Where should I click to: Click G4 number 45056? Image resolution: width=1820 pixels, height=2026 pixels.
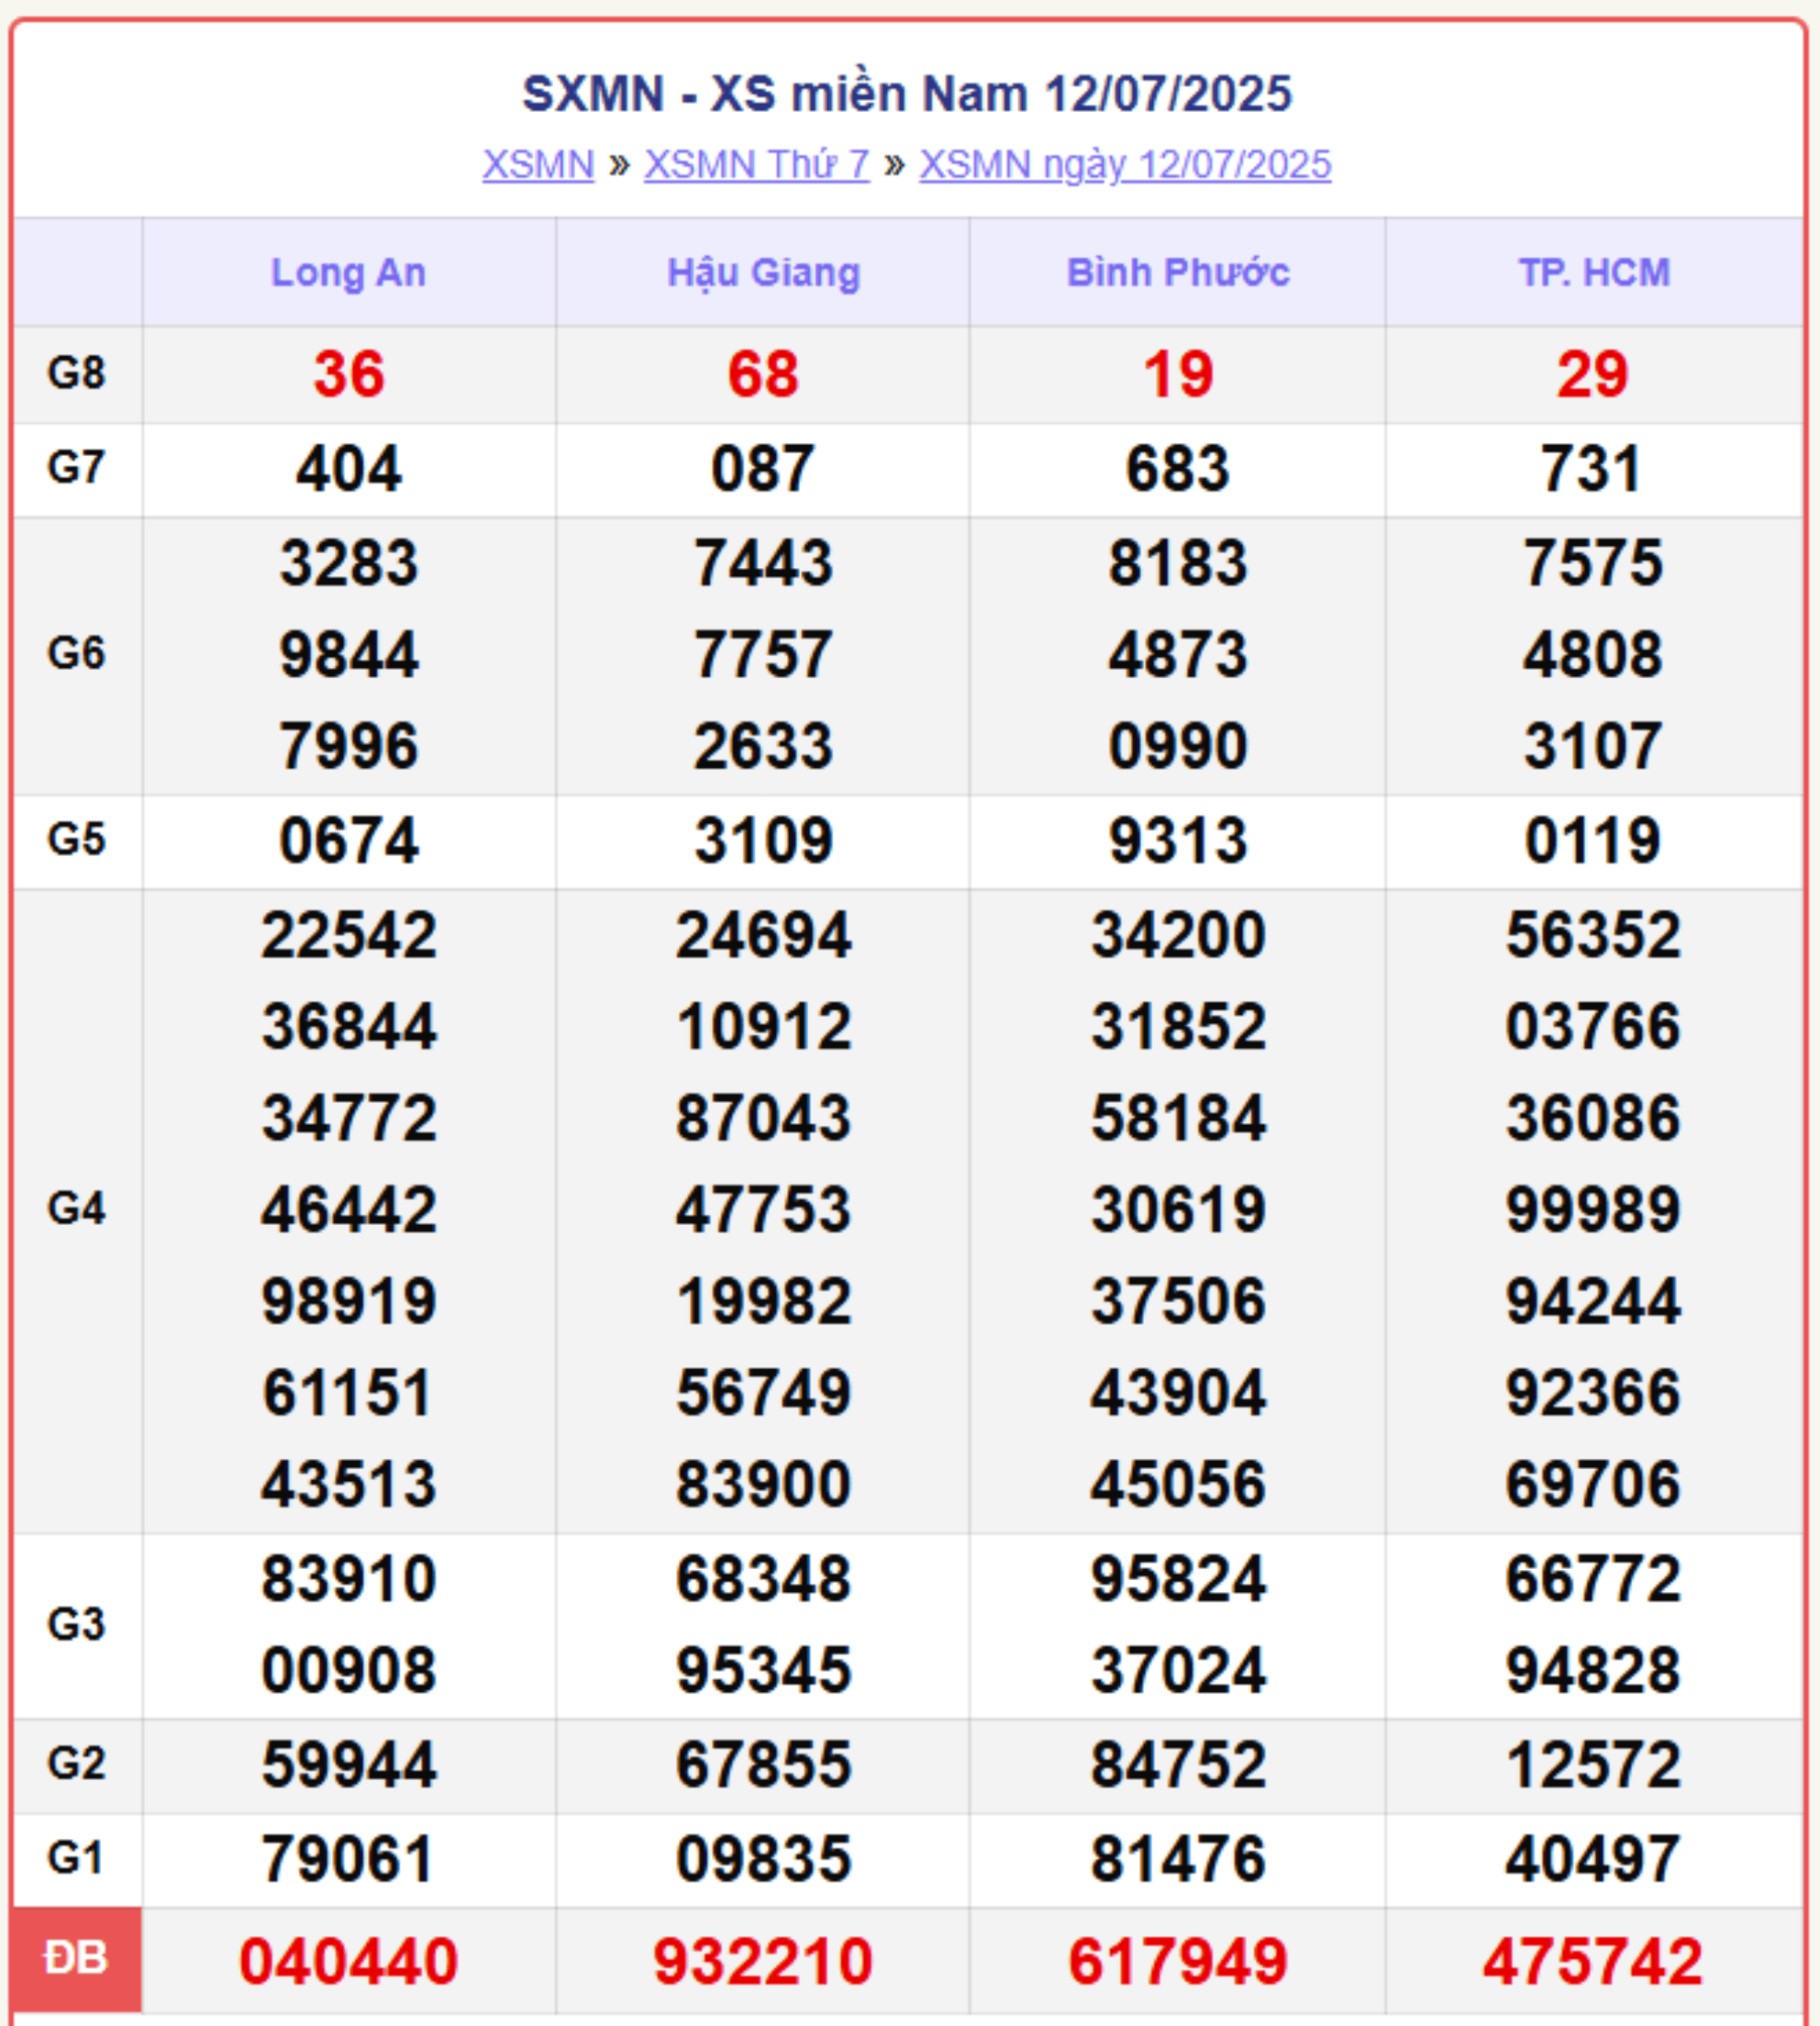coord(1178,1483)
